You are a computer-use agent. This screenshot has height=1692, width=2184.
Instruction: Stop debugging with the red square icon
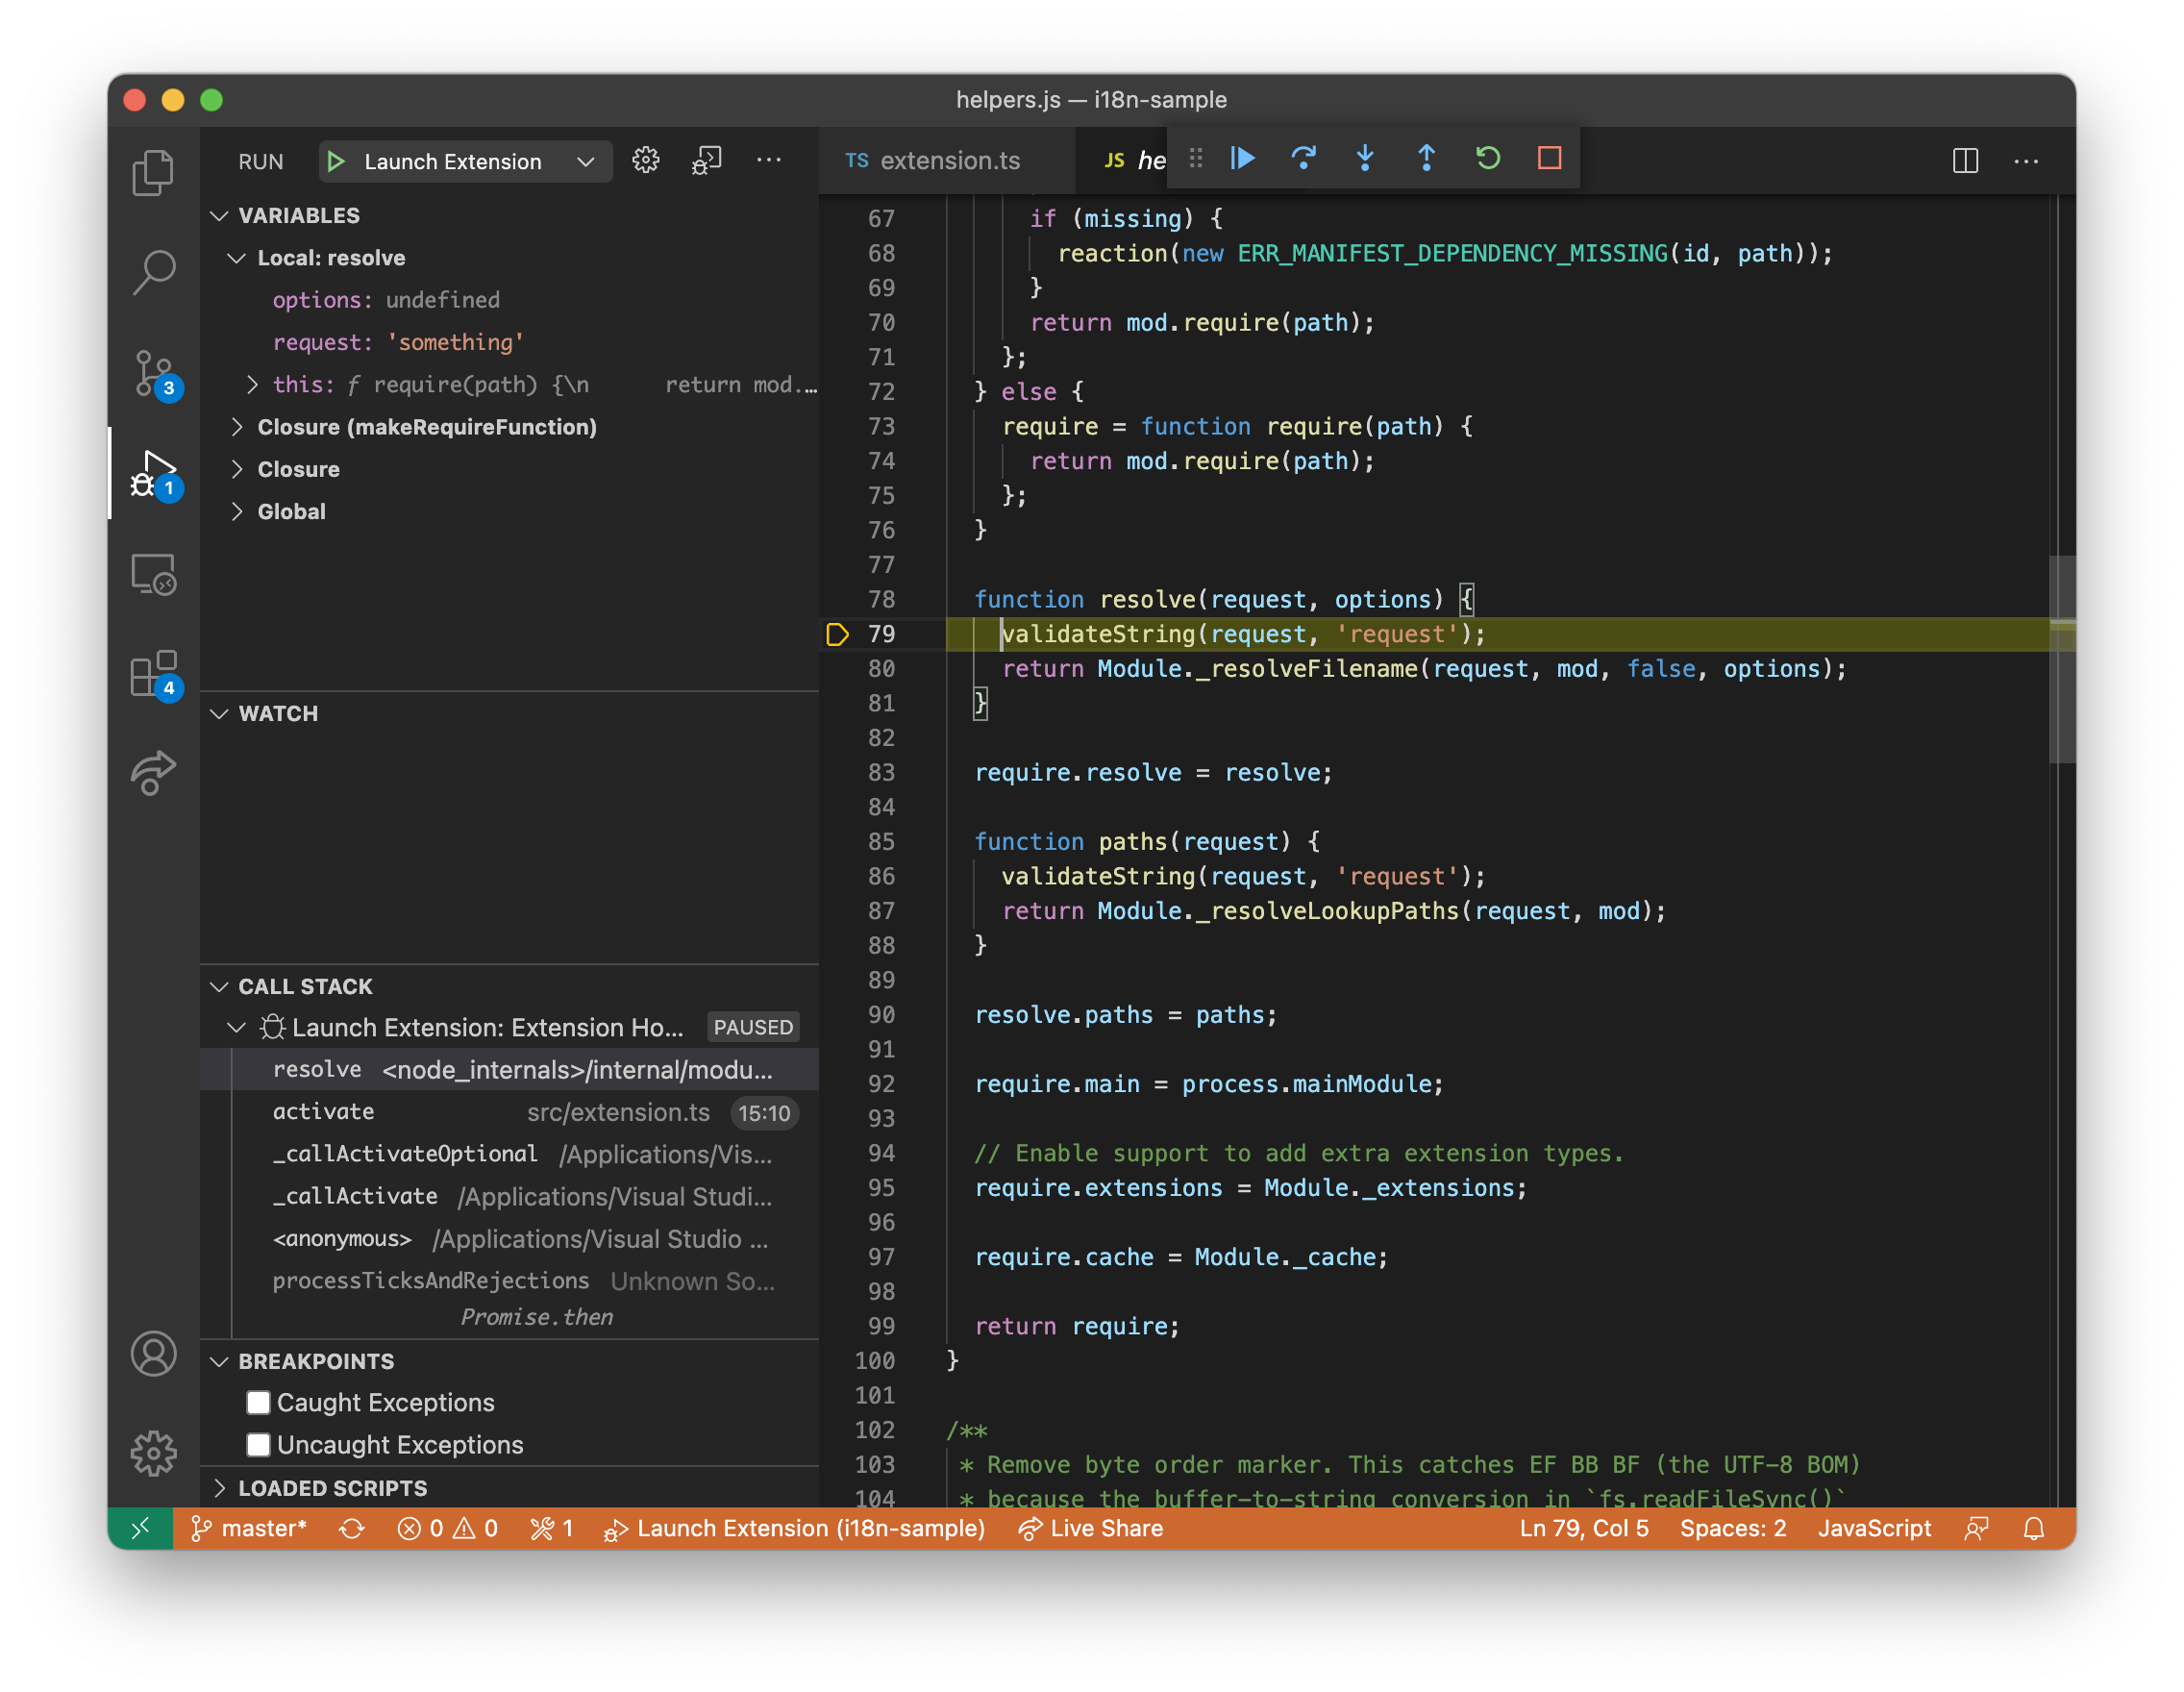[1548, 158]
